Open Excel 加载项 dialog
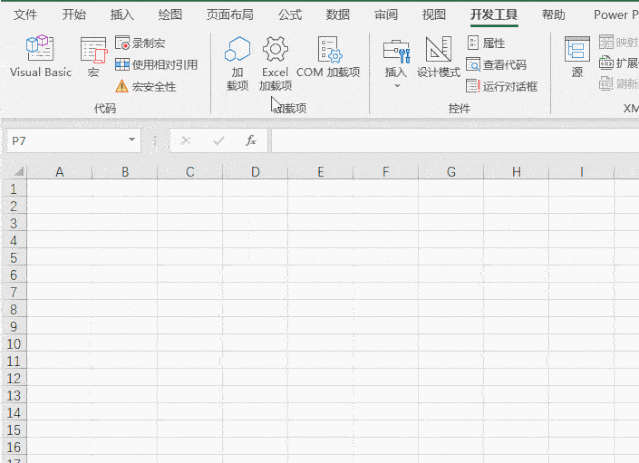This screenshot has height=463, width=639. pyautogui.click(x=275, y=64)
